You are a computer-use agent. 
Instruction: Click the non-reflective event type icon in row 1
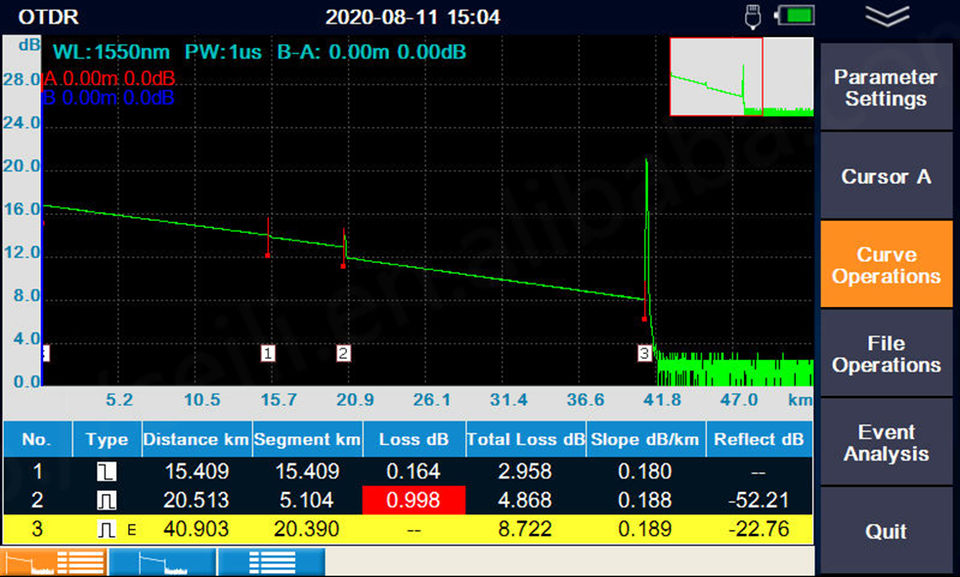[107, 472]
